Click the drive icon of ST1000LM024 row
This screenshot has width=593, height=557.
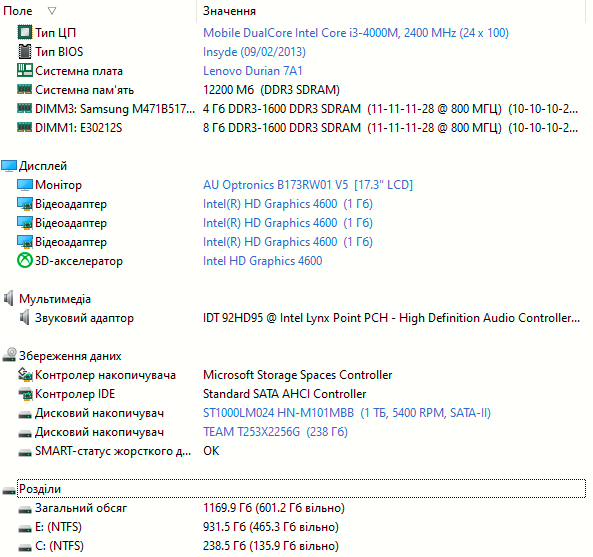25,415
